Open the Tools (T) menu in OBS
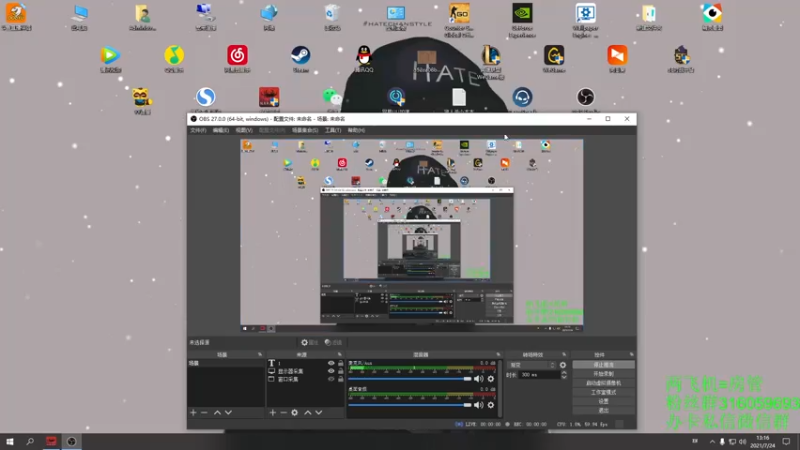The height and width of the screenshot is (450, 800). point(333,130)
